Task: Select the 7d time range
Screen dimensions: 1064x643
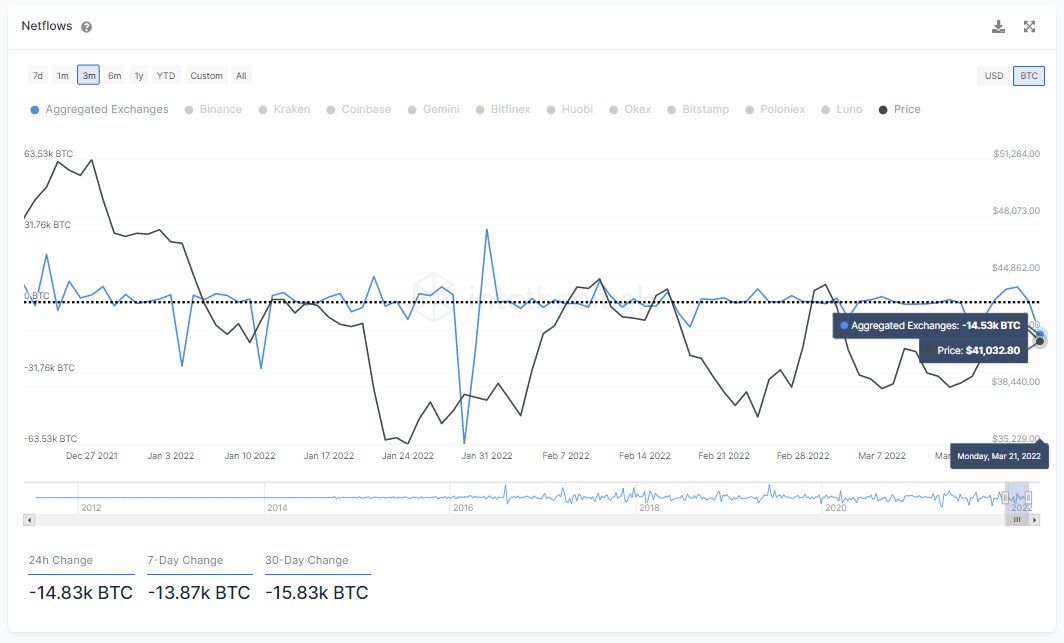Action: coord(38,75)
